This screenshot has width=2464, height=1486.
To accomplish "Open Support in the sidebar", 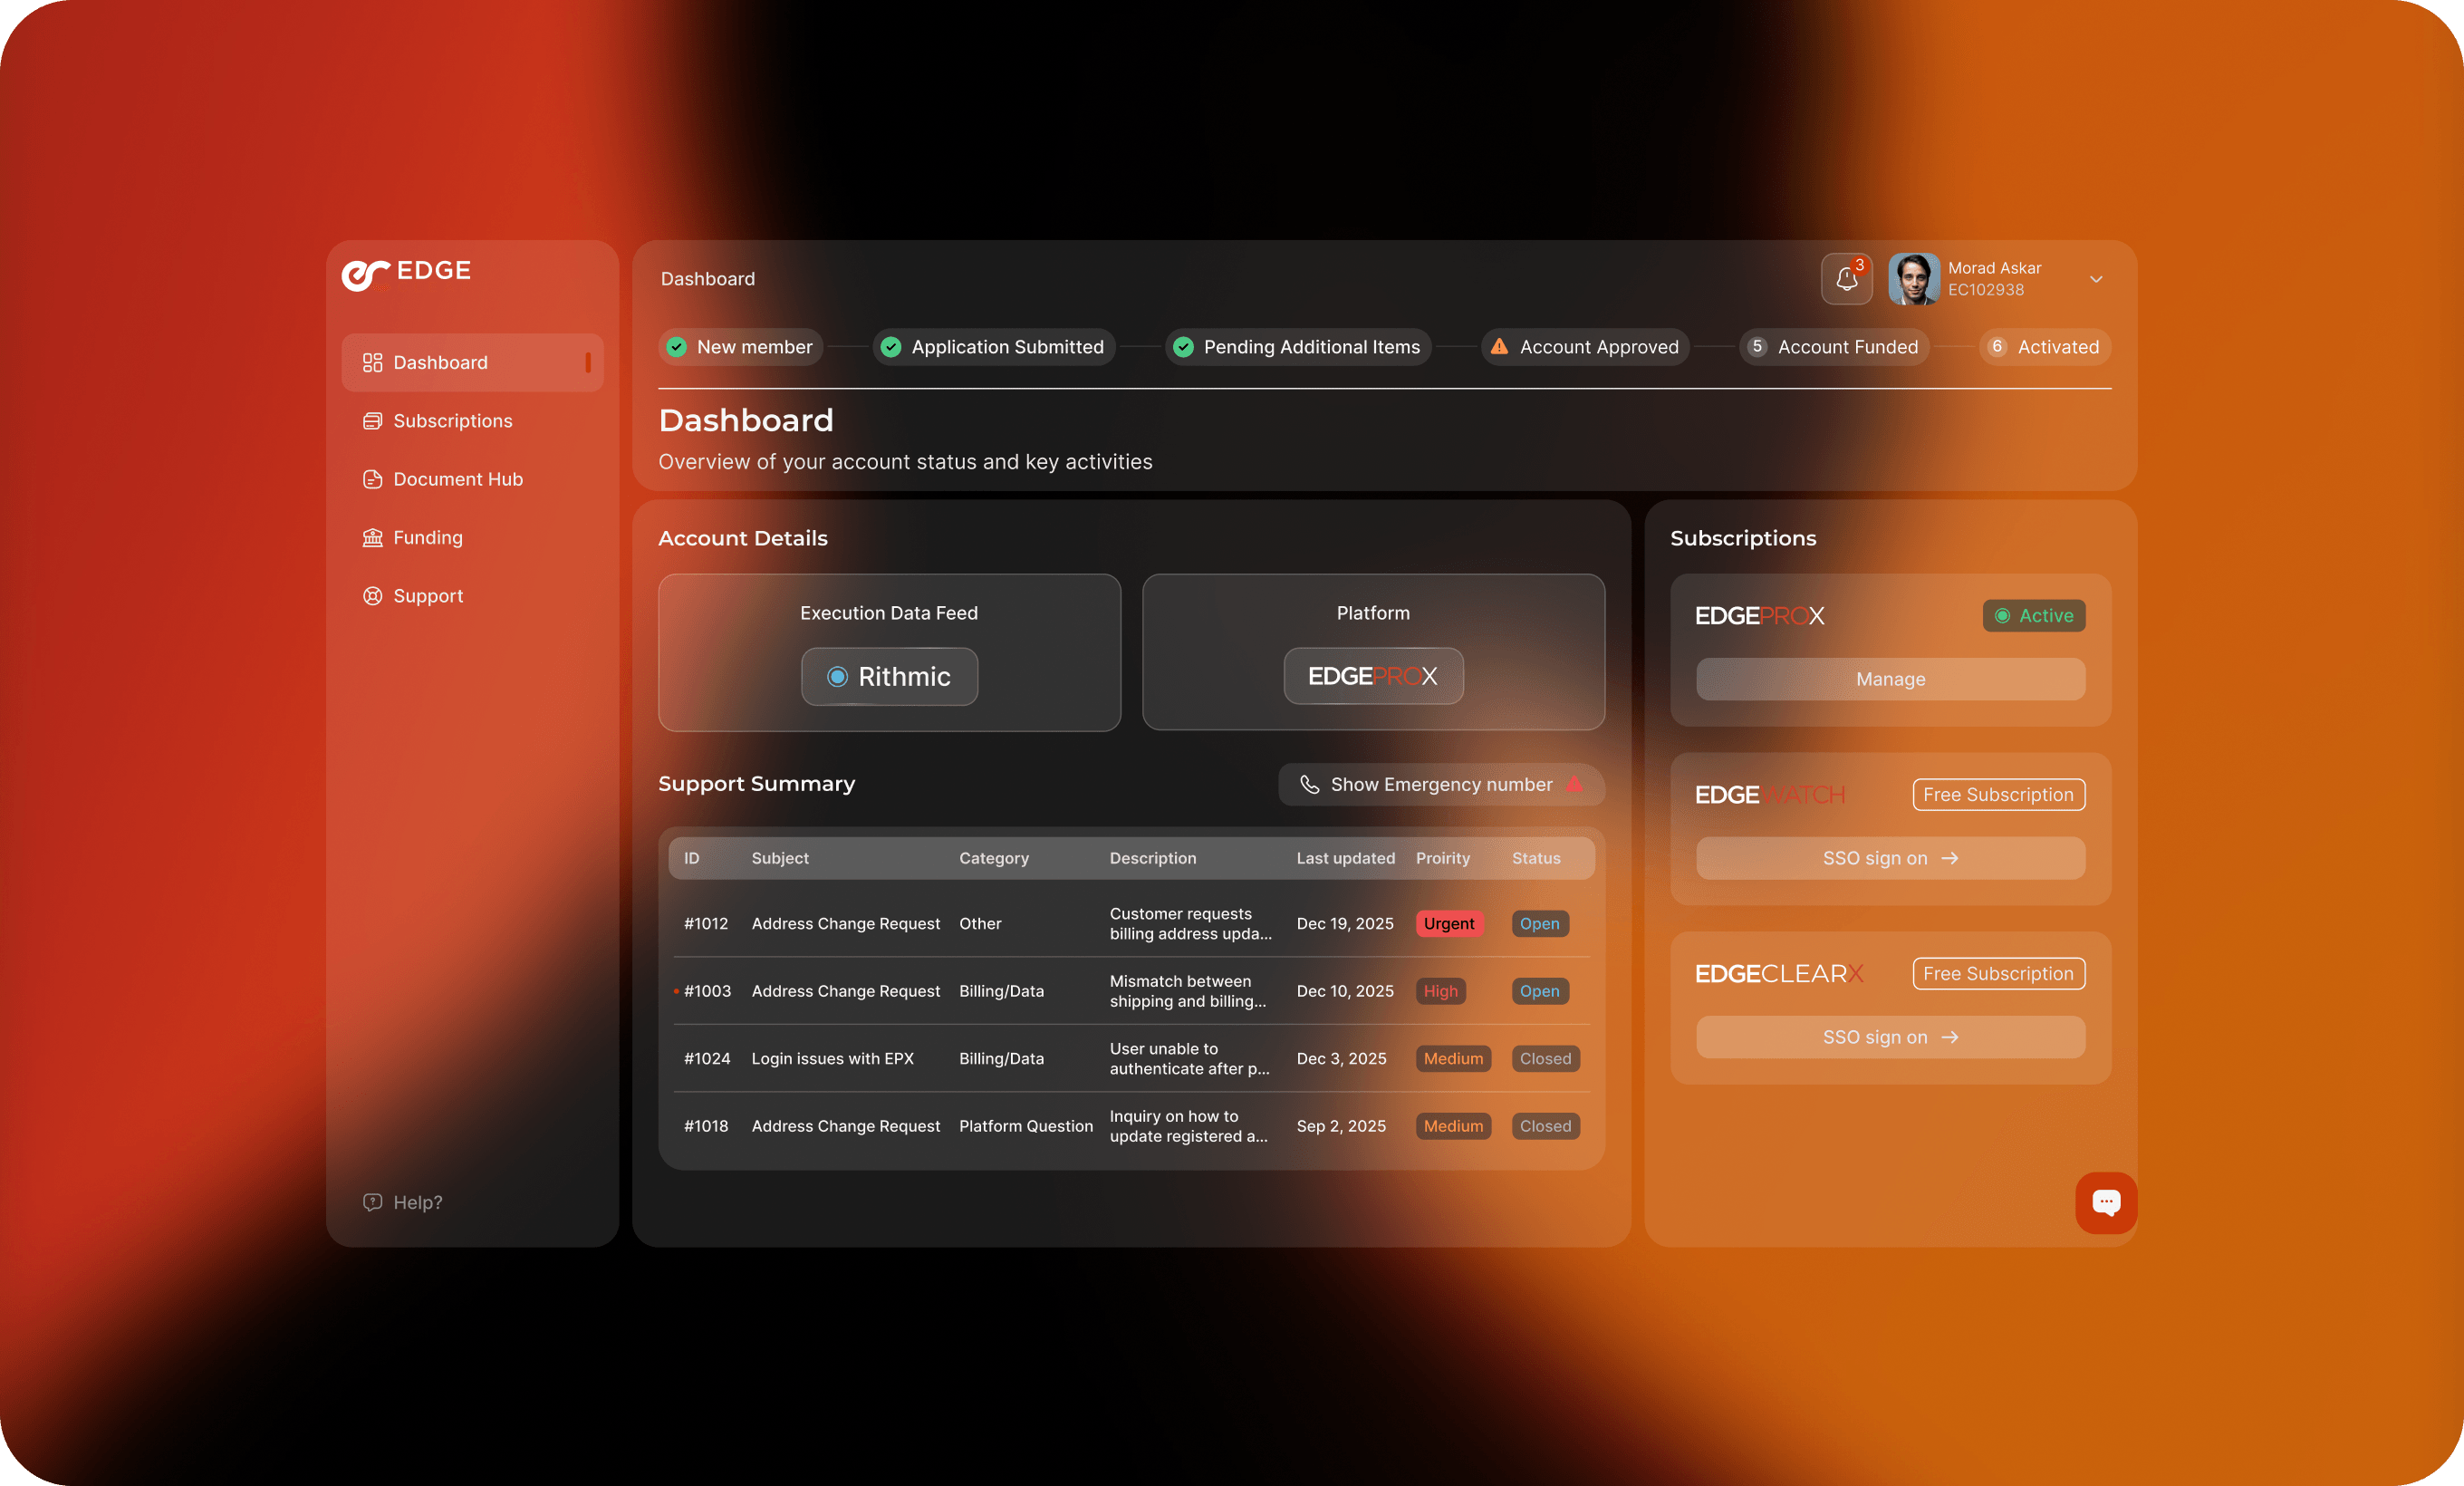I will pos(472,596).
